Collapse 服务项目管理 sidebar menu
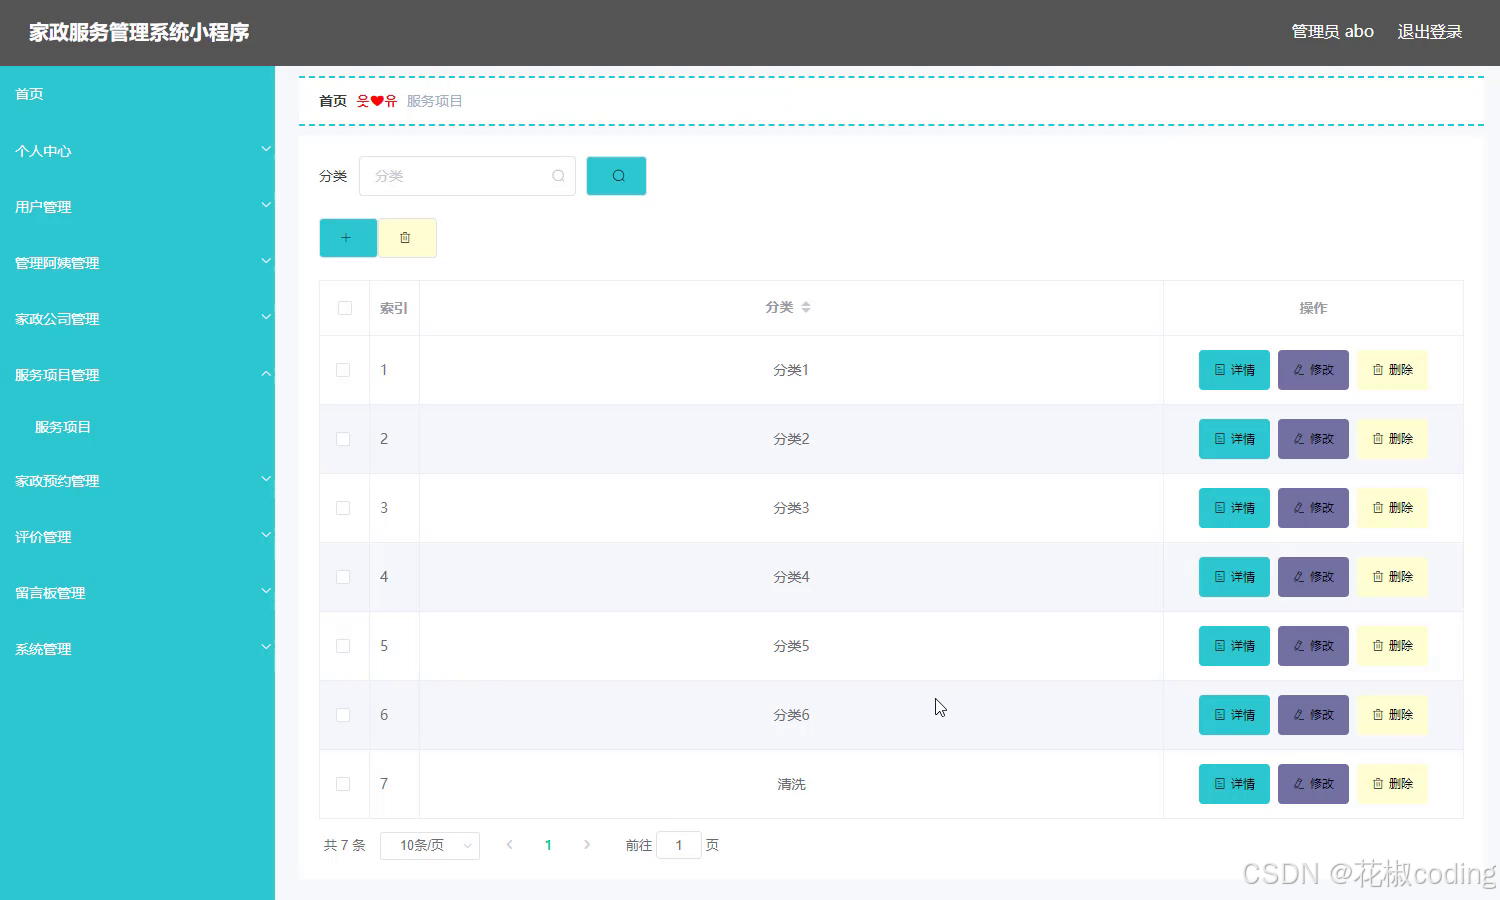1500x900 pixels. (x=137, y=375)
